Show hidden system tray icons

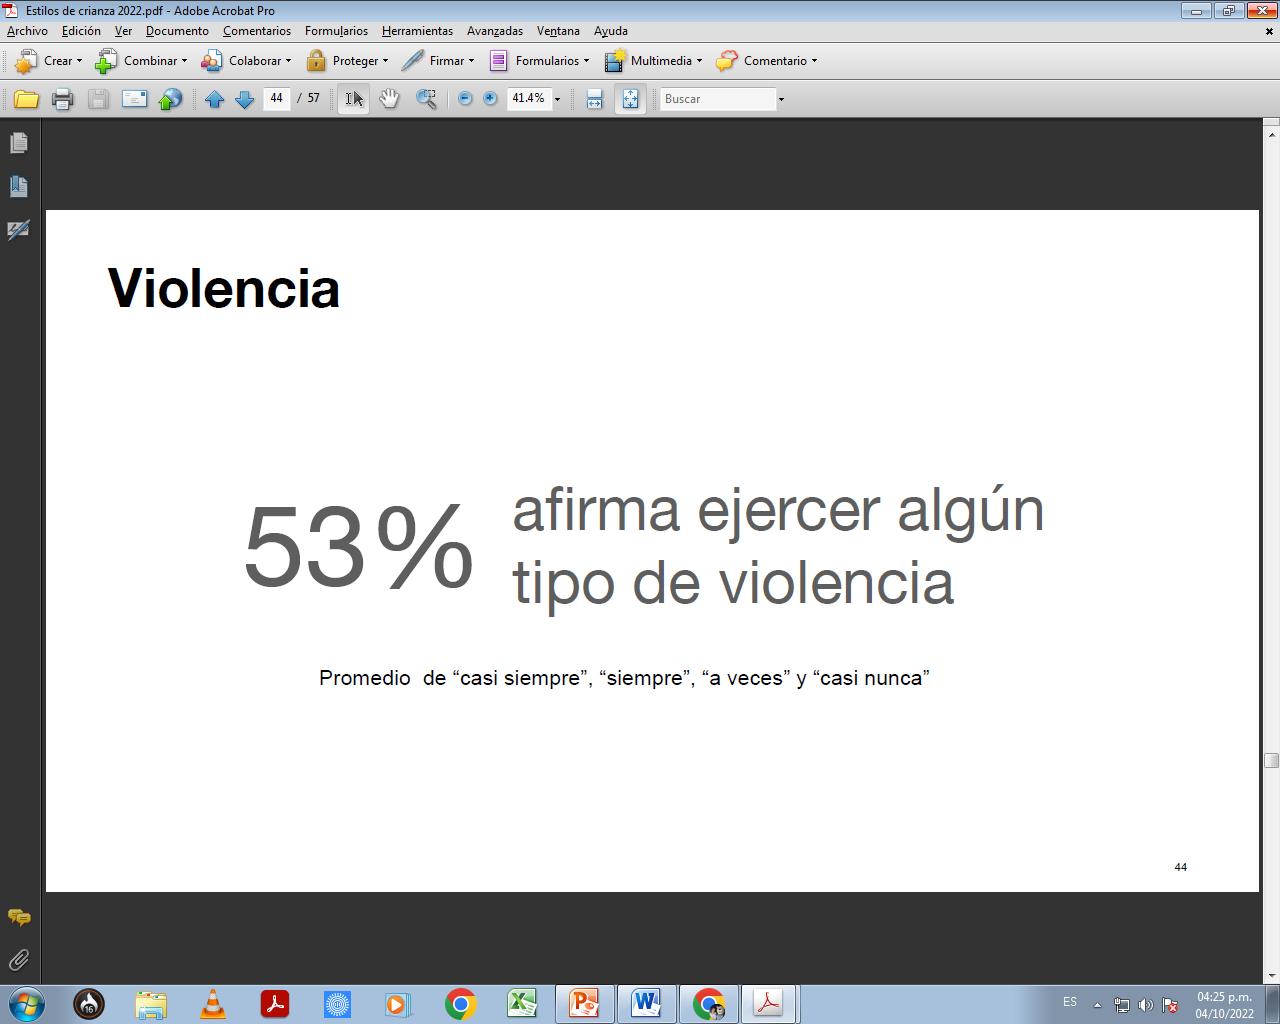[1098, 1005]
